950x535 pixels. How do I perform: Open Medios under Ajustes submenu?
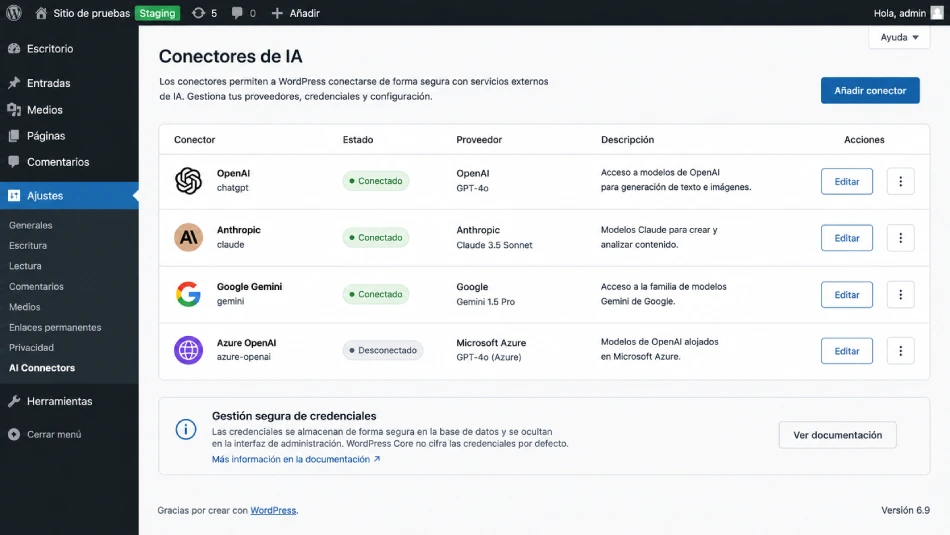[x=24, y=307]
